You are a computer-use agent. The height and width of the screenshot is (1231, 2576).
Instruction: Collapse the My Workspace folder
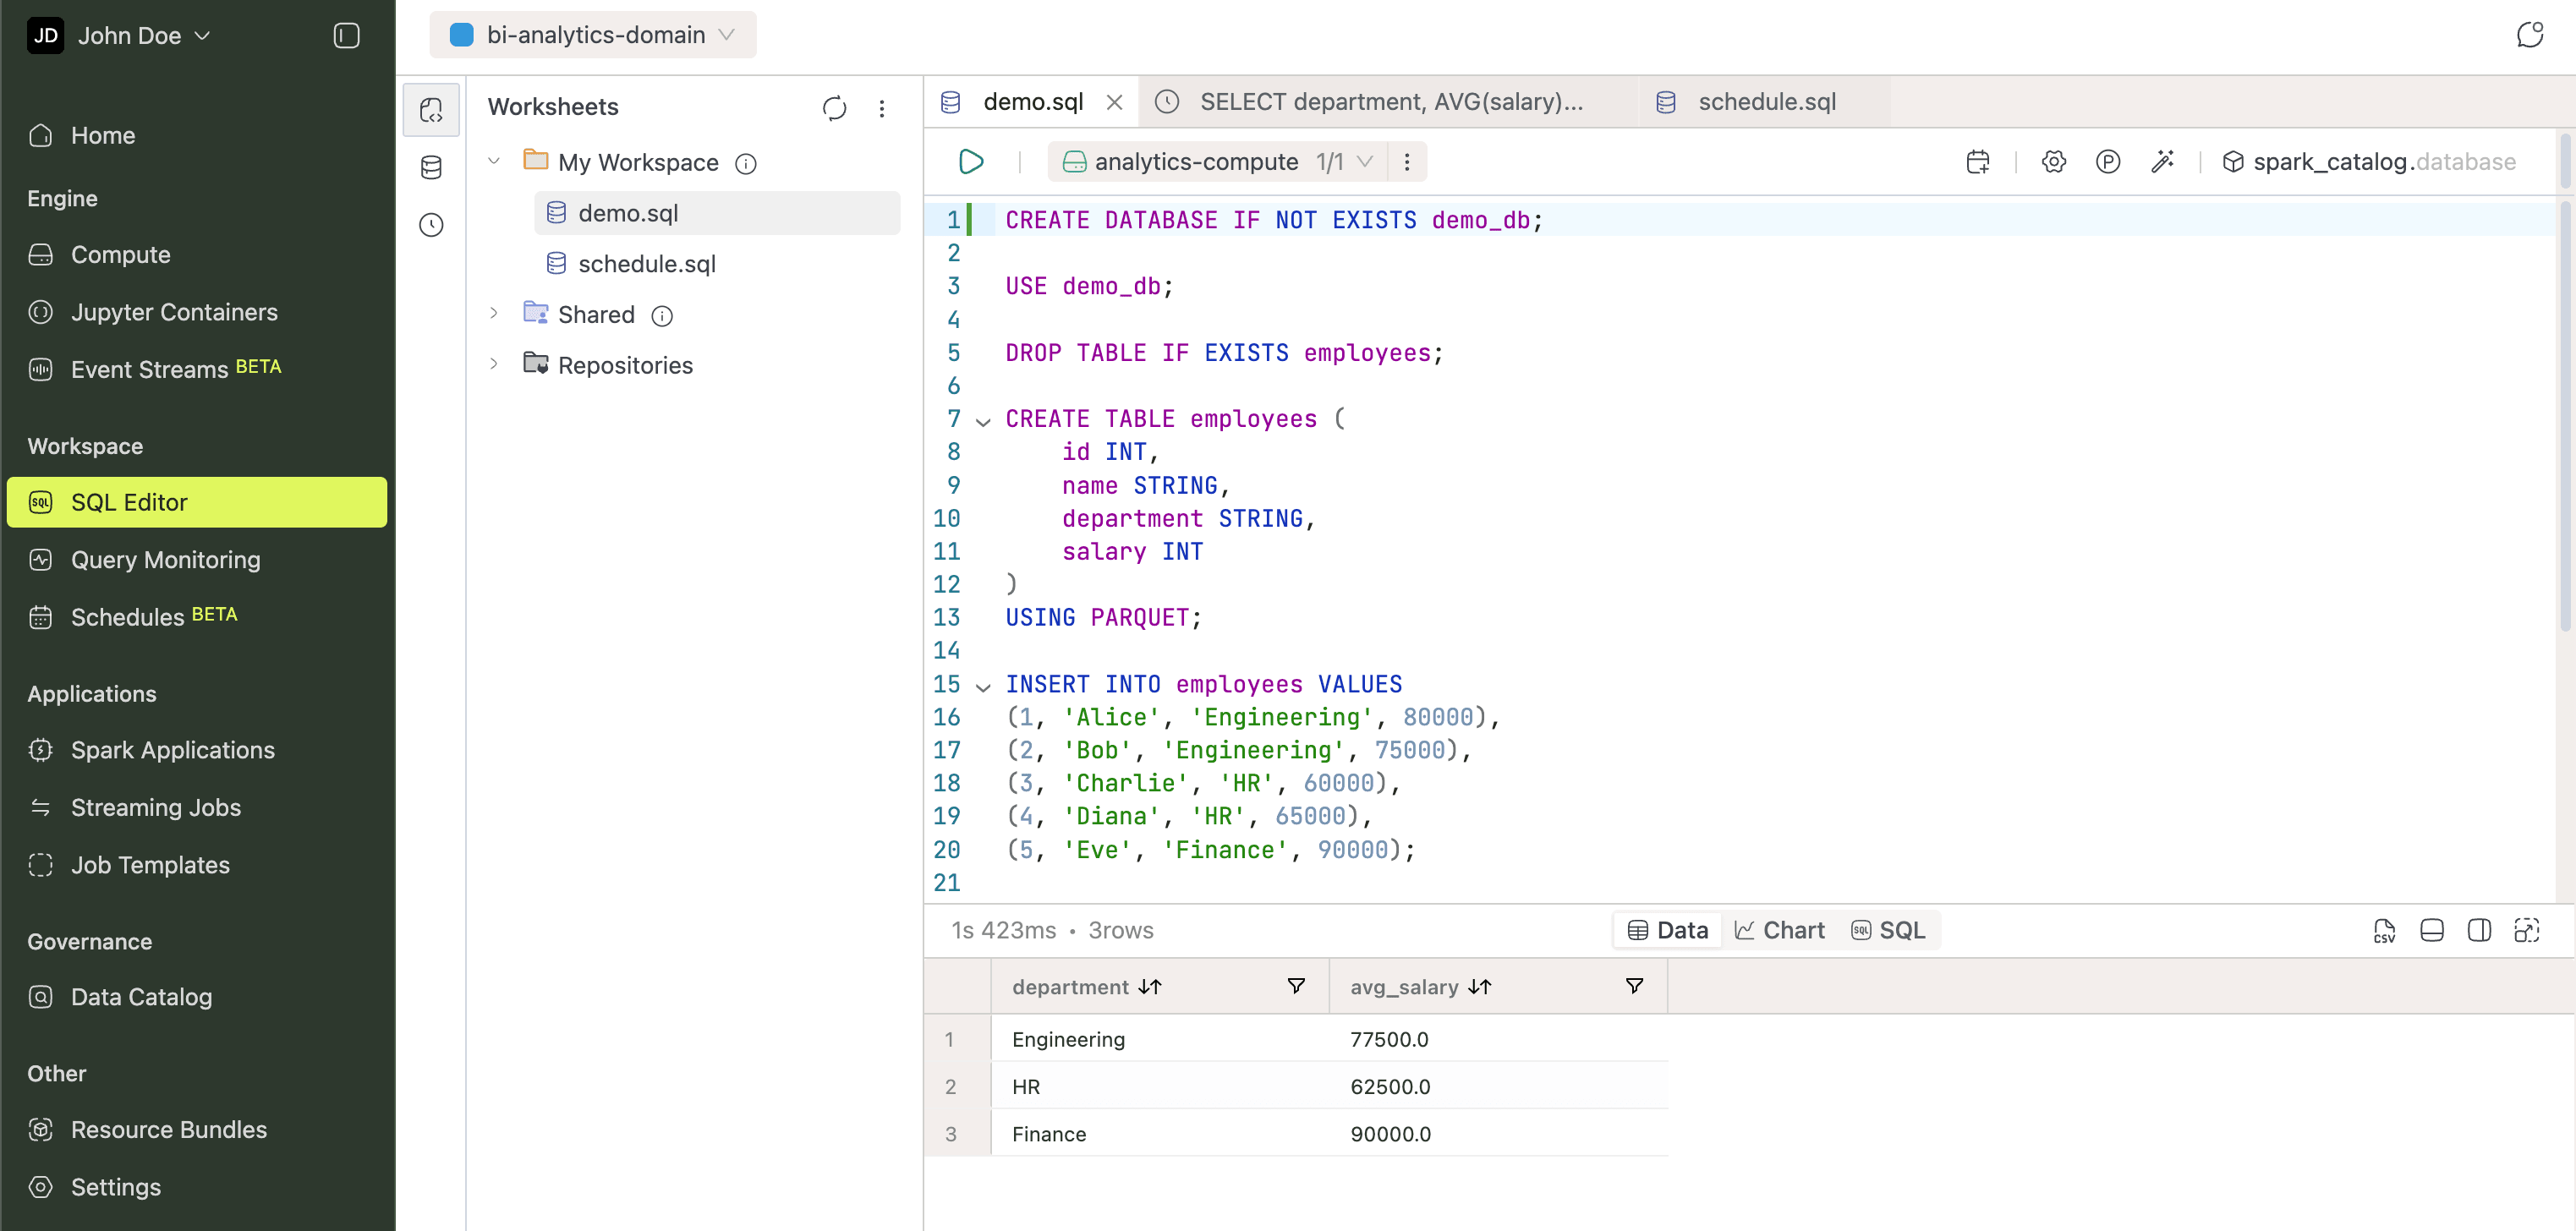point(495,161)
